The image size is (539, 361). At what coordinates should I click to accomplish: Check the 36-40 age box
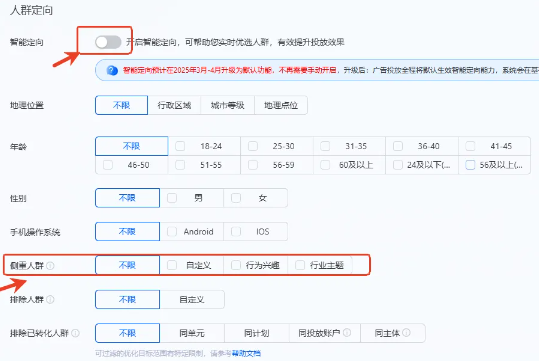[x=398, y=146]
